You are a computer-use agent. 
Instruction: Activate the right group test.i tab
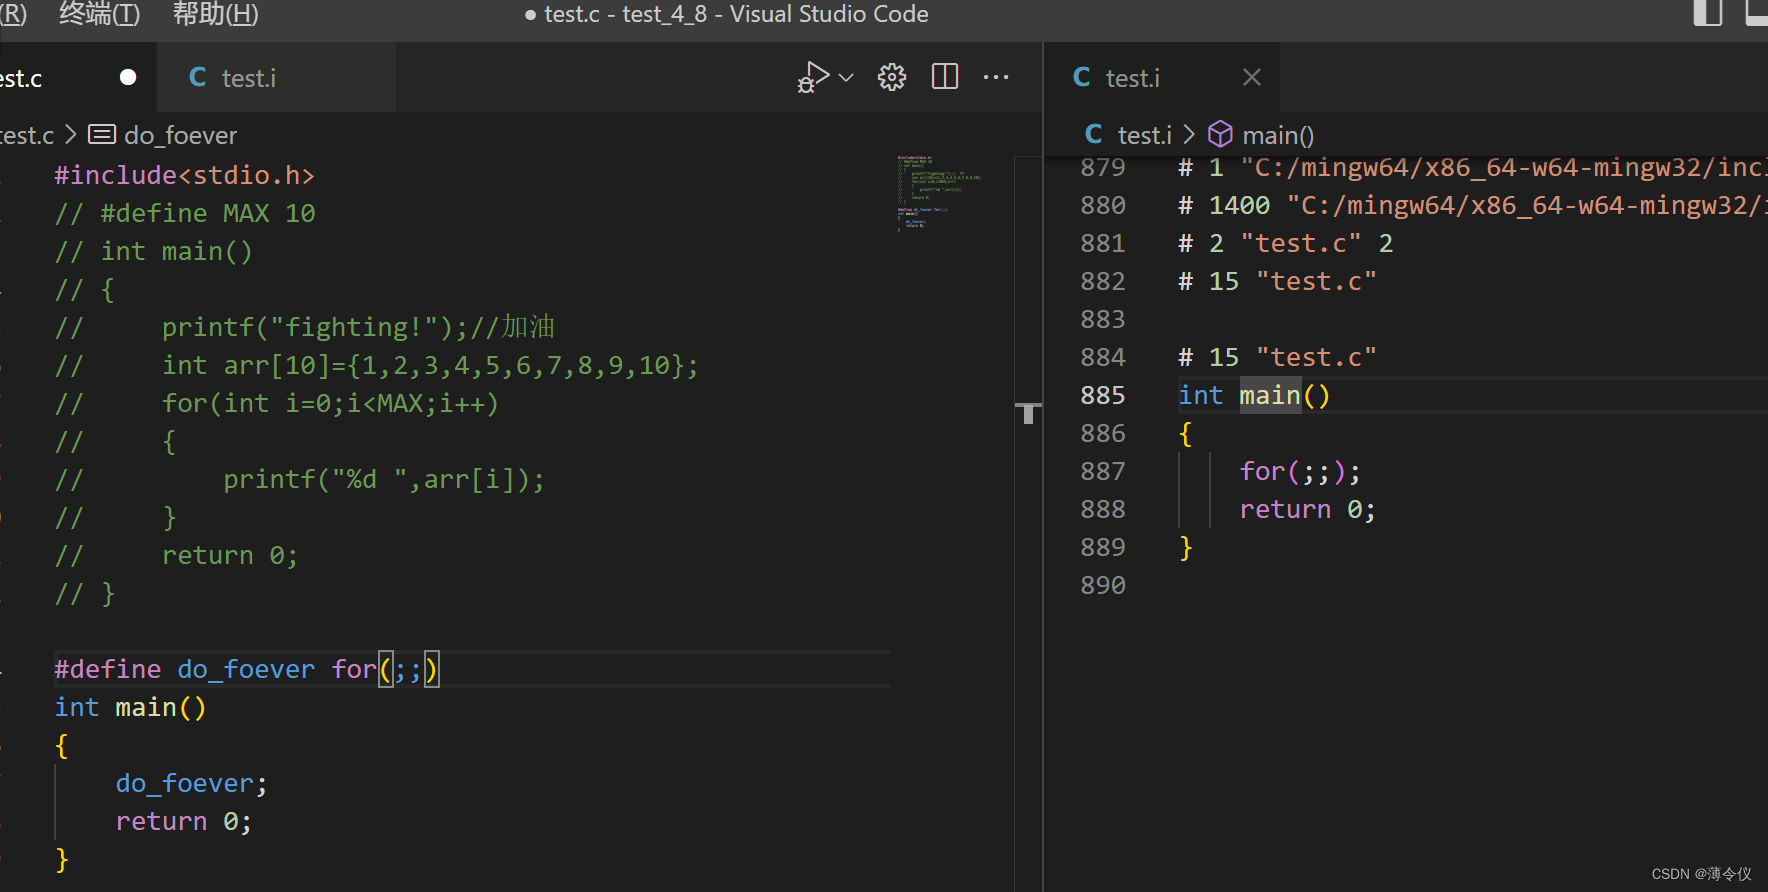click(x=1161, y=77)
